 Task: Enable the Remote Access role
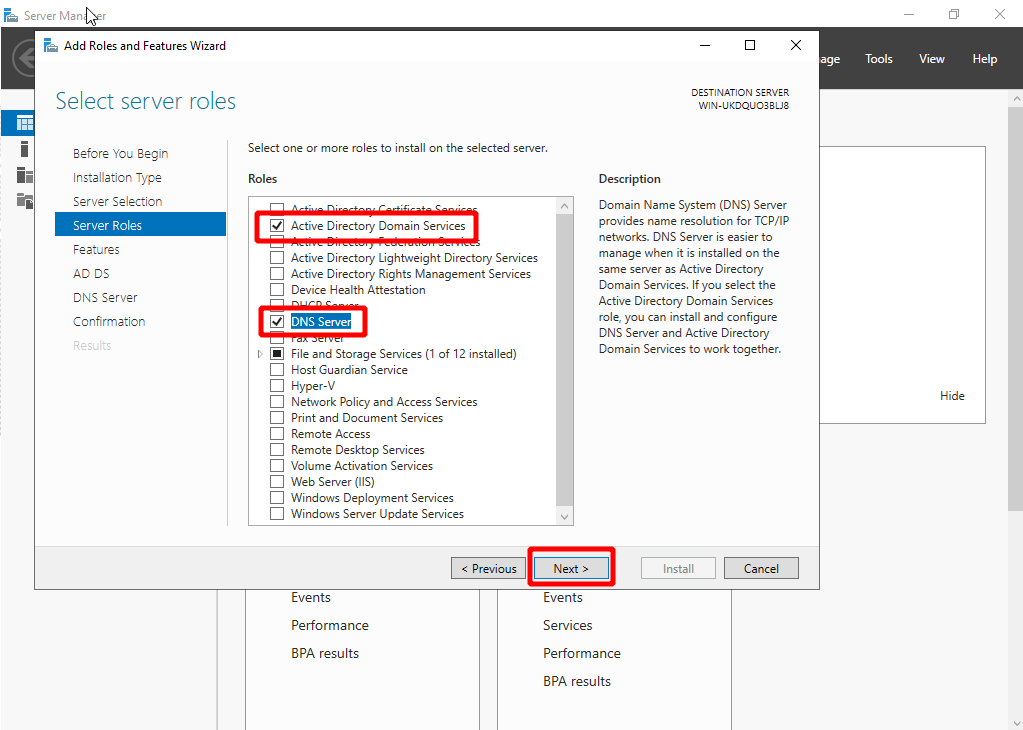click(277, 434)
